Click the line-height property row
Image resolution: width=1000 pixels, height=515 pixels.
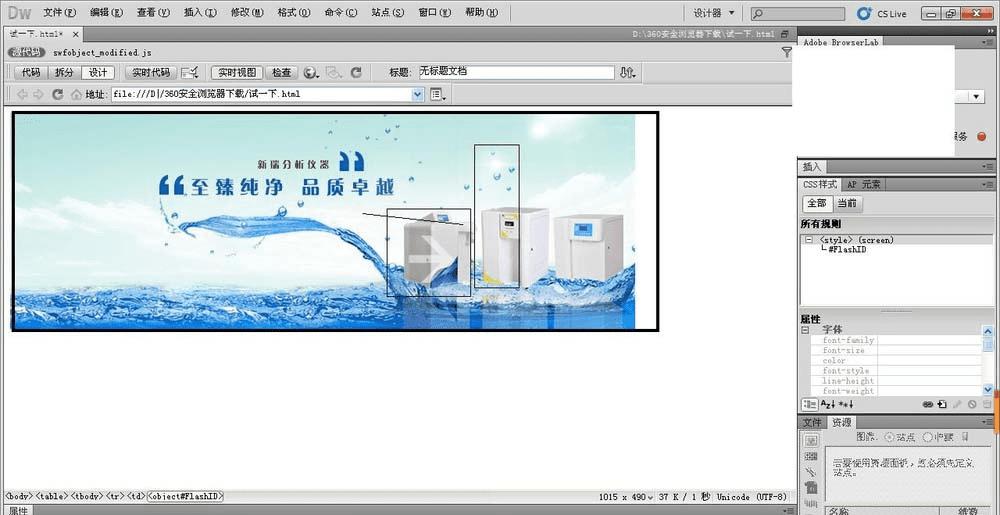897,381
